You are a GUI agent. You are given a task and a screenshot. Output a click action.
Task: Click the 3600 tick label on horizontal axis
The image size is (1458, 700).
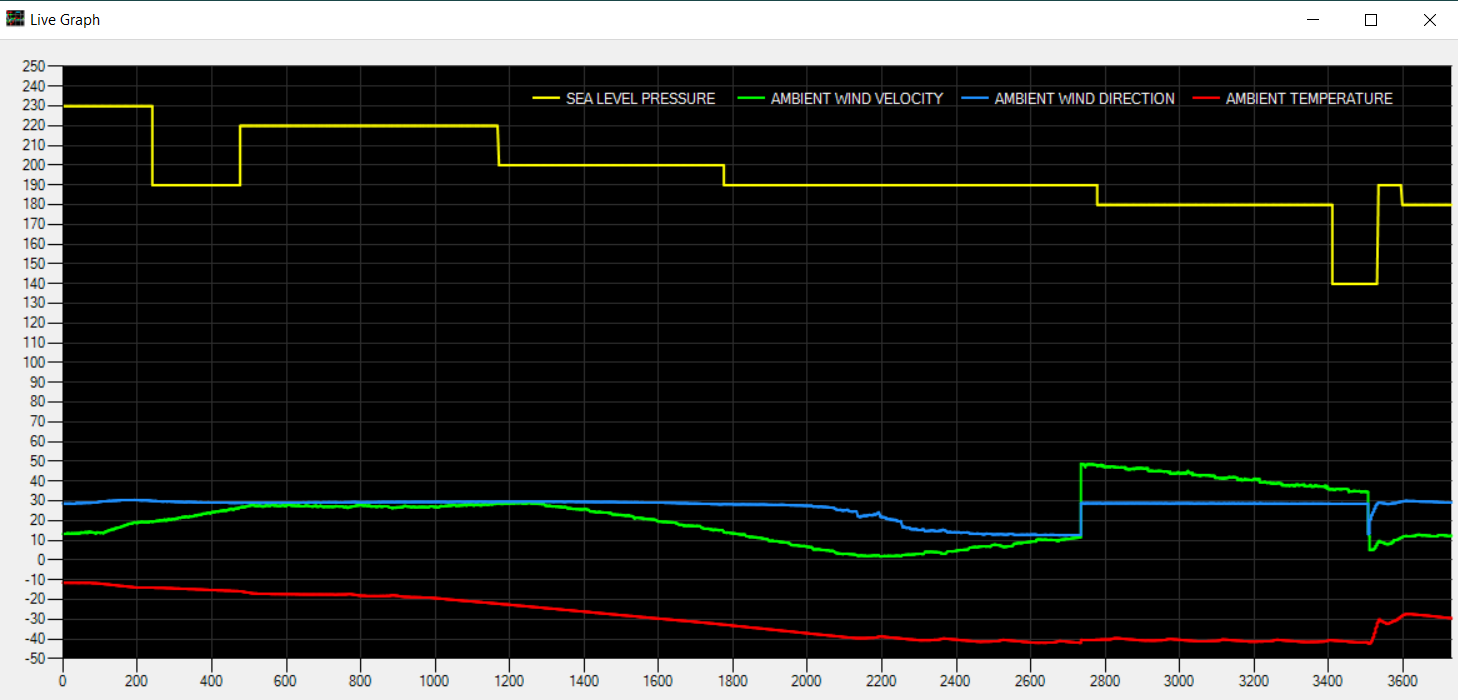point(1402,679)
